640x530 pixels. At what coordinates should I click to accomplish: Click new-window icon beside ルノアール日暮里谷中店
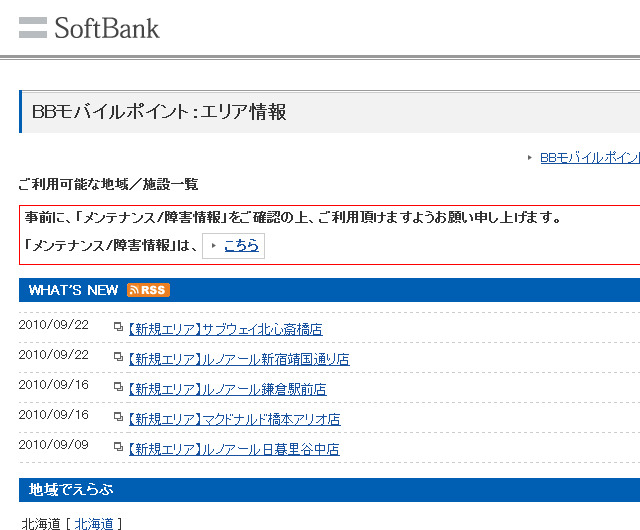click(119, 447)
